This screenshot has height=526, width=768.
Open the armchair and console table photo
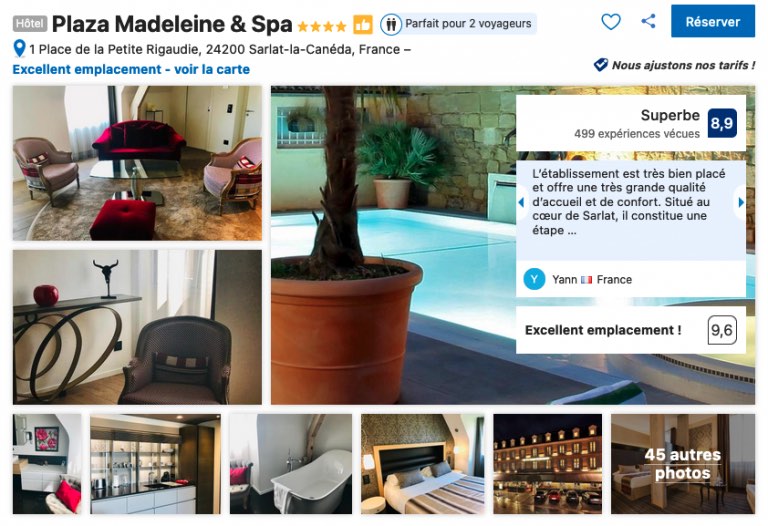click(137, 327)
